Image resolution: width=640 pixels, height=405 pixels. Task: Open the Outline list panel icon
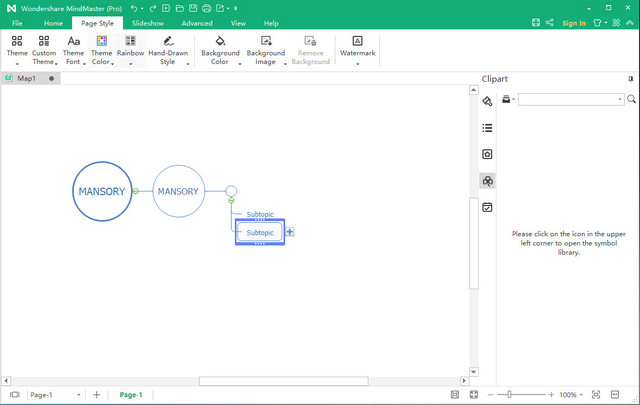click(487, 128)
